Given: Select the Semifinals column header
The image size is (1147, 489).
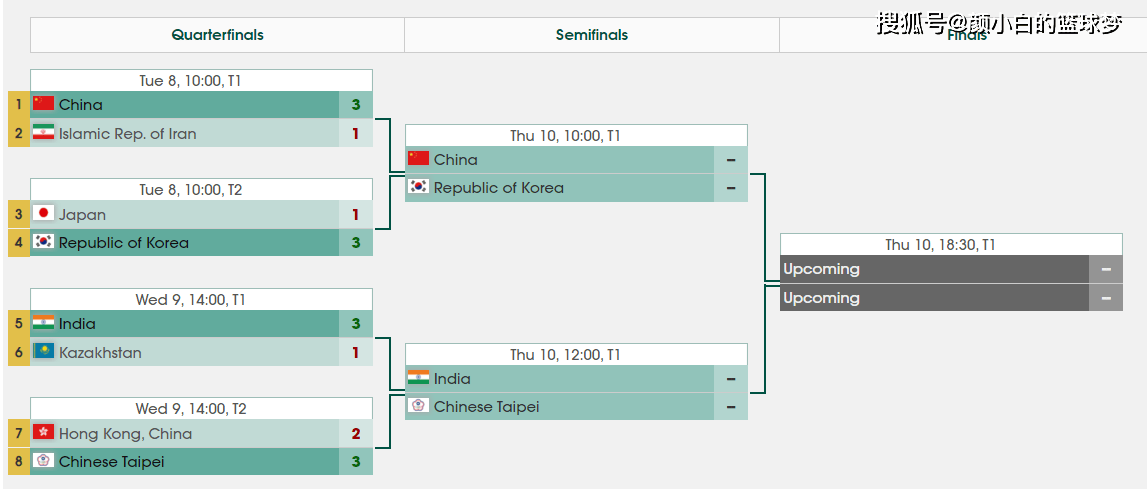Looking at the screenshot, I should [592, 34].
